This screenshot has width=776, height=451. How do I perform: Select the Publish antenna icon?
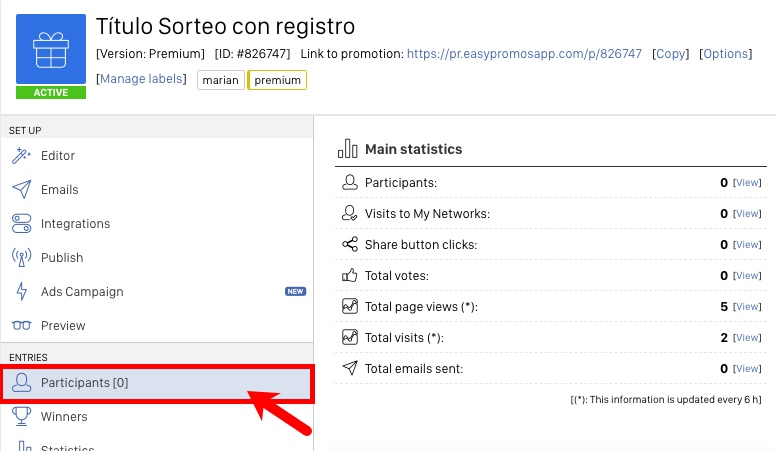21,257
